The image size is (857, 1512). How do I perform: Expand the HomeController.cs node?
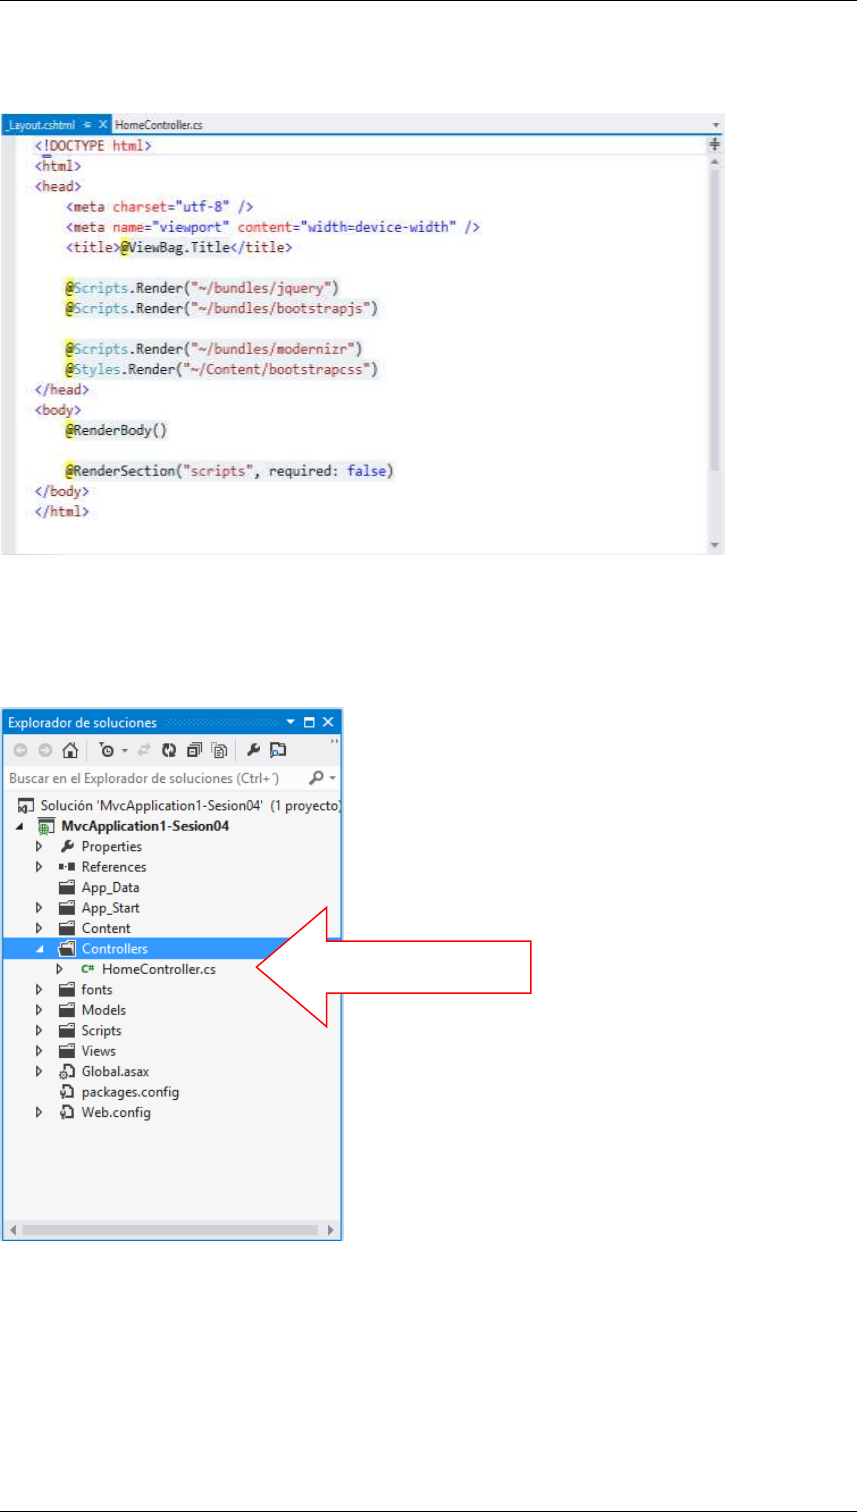(60, 969)
